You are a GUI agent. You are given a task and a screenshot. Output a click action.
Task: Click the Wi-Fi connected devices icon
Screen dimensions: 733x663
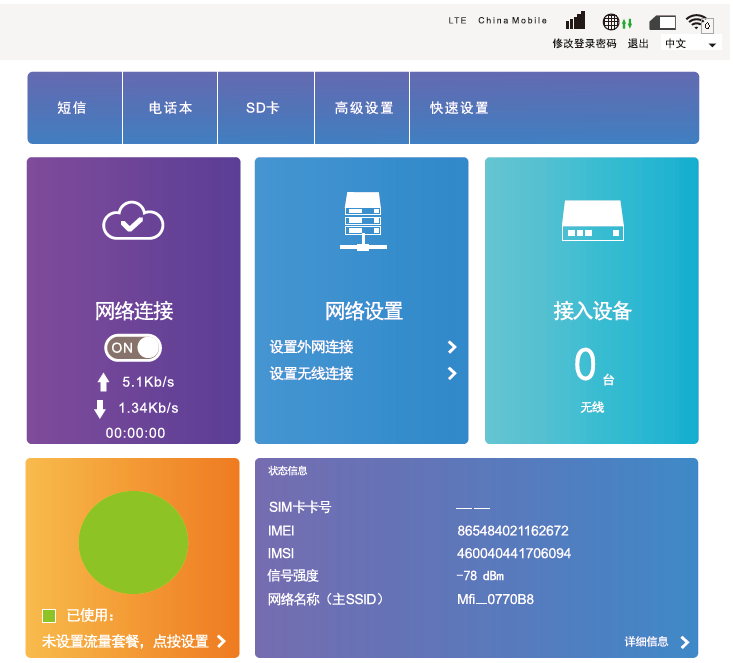(699, 22)
